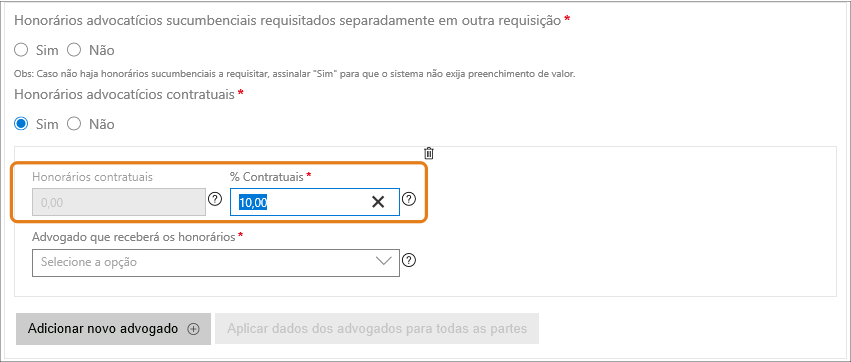The width and height of the screenshot is (851, 362).
Task: Click the % Contratuais field label
Action: (266, 176)
